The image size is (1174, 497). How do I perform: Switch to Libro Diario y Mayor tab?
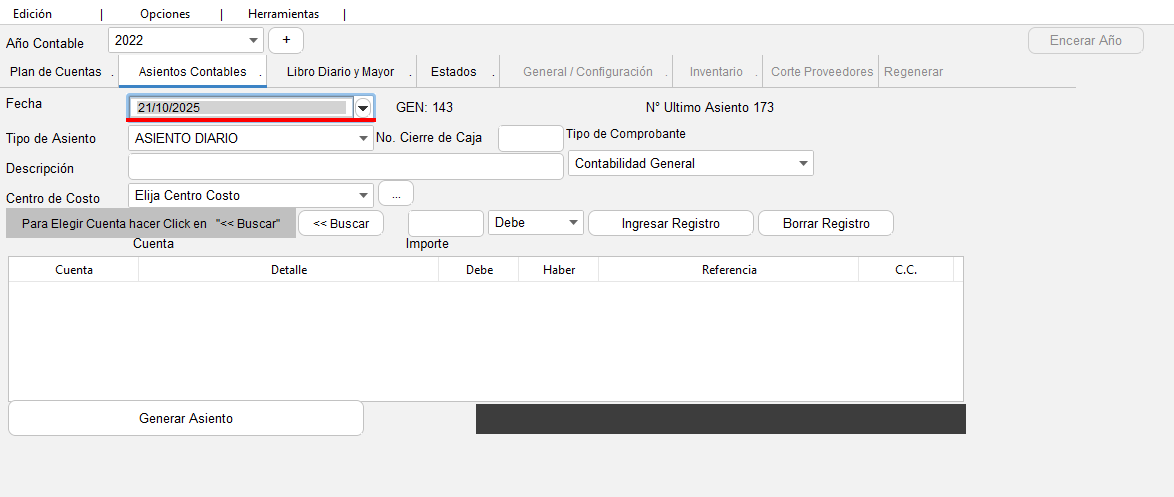coord(340,72)
